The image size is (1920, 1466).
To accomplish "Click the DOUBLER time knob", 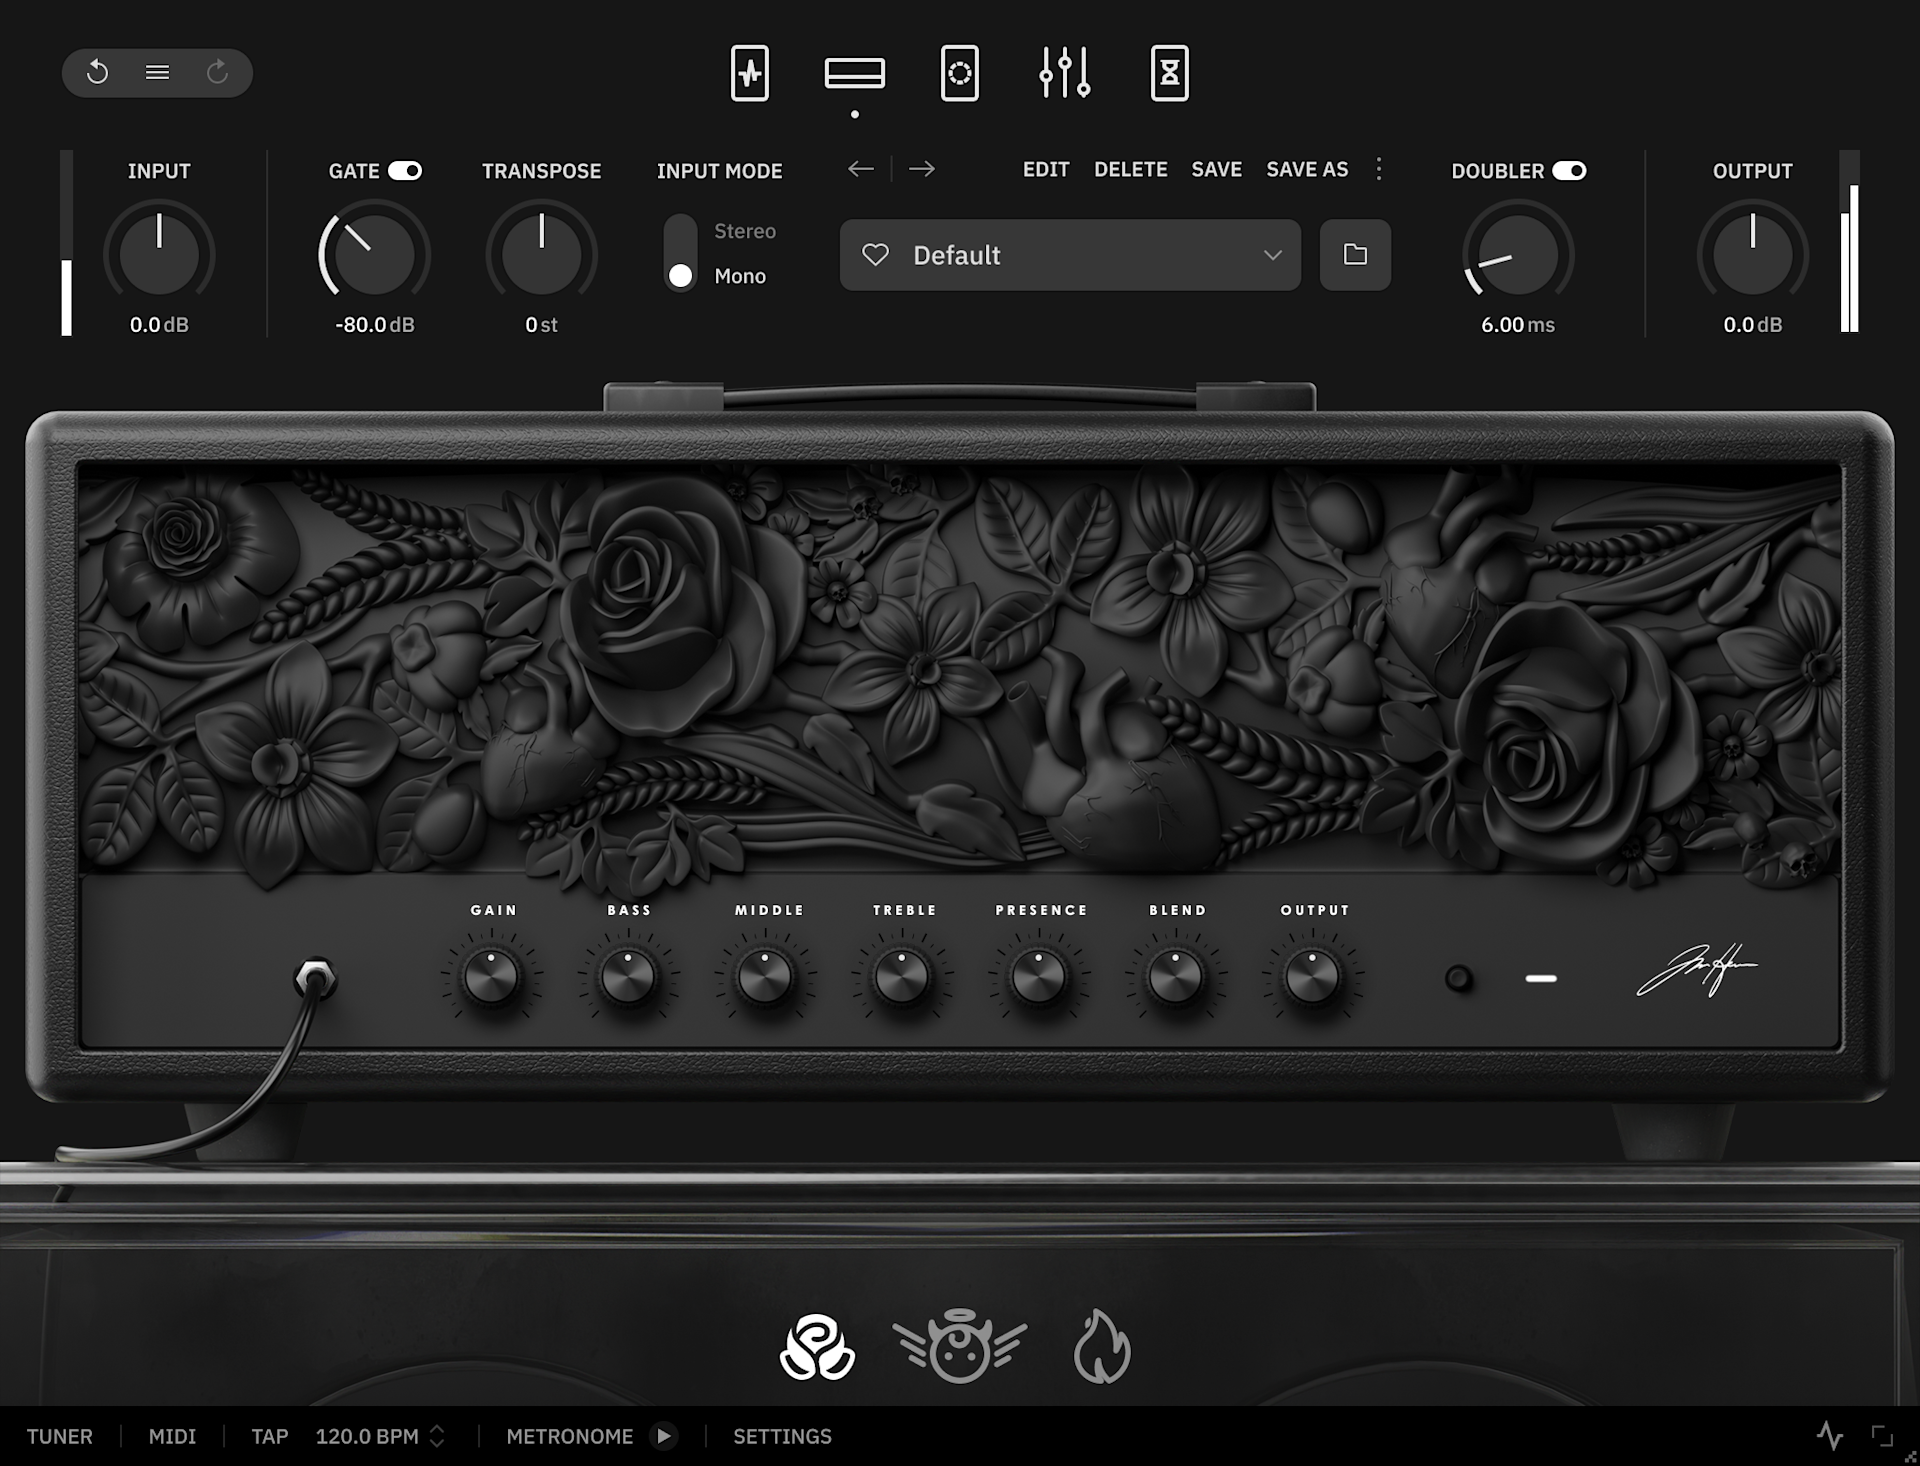I will pos(1518,254).
